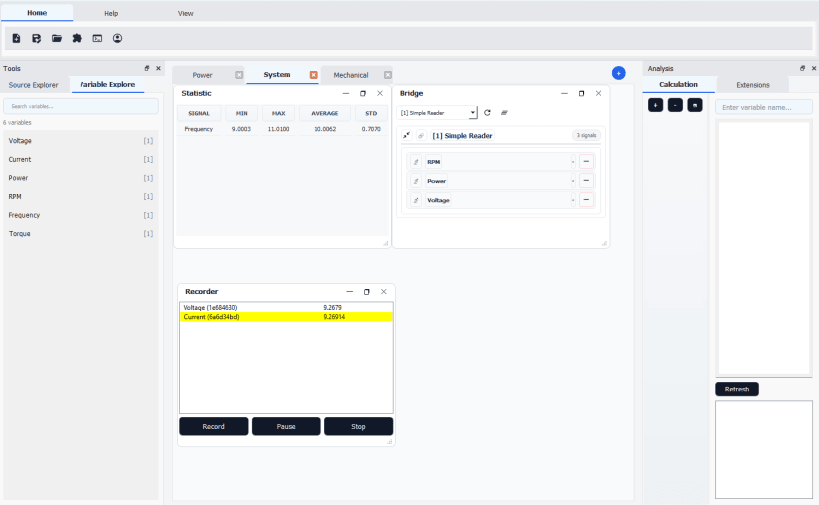
Task: Switch to the Home ribbon tab
Action: coord(37,13)
